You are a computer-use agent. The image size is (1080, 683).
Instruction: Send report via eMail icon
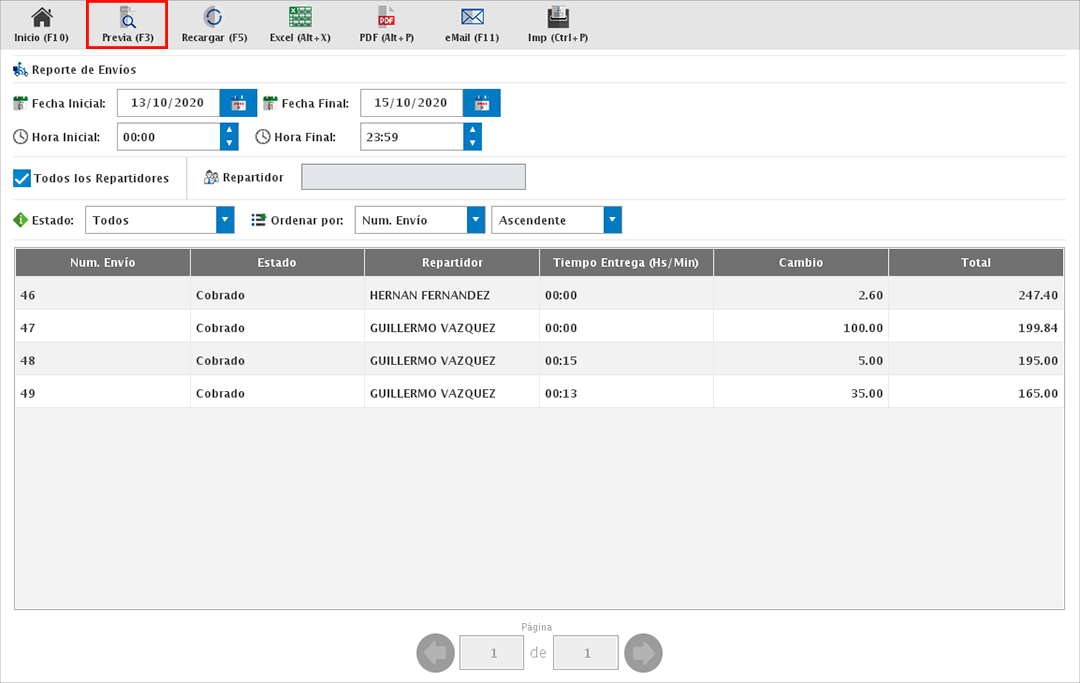[x=472, y=25]
